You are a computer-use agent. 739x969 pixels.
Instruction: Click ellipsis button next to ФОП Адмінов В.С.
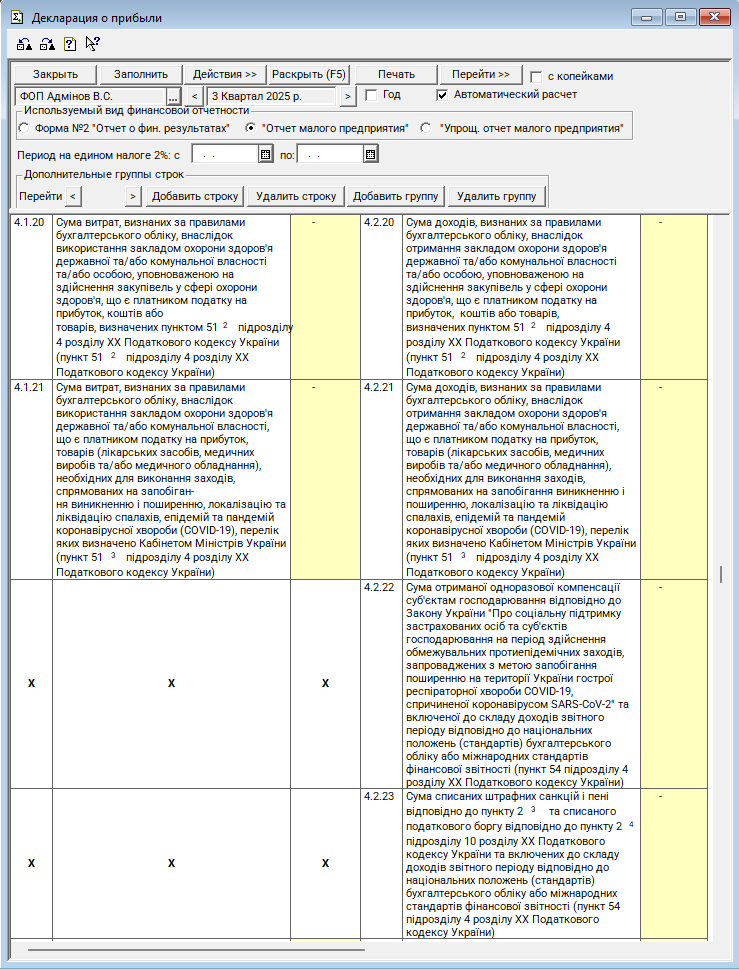(x=173, y=96)
